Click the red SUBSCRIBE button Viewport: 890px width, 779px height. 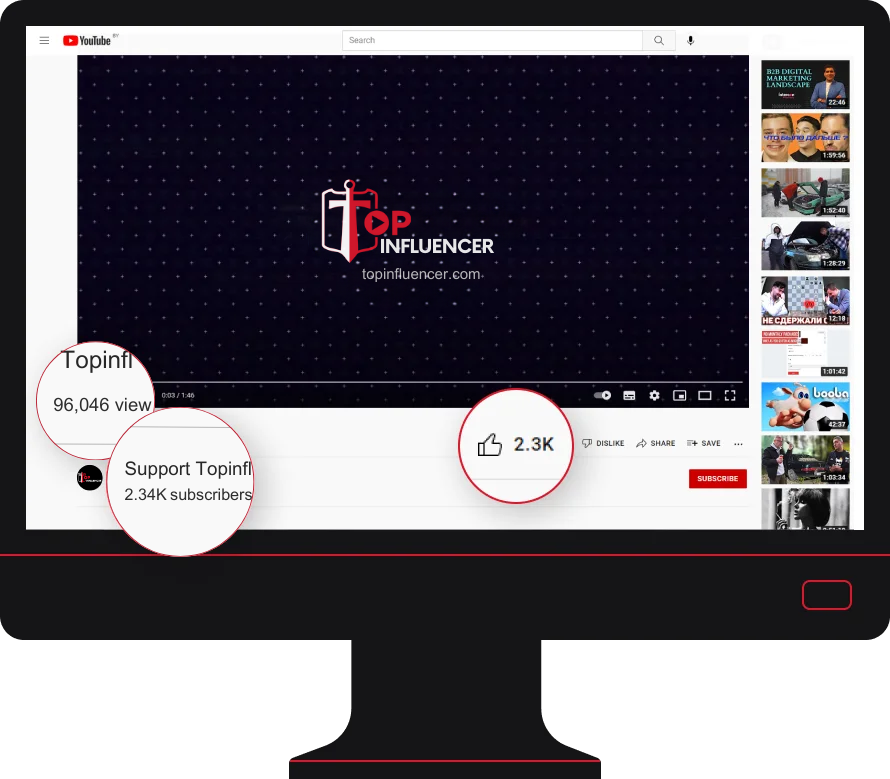pyautogui.click(x=717, y=478)
